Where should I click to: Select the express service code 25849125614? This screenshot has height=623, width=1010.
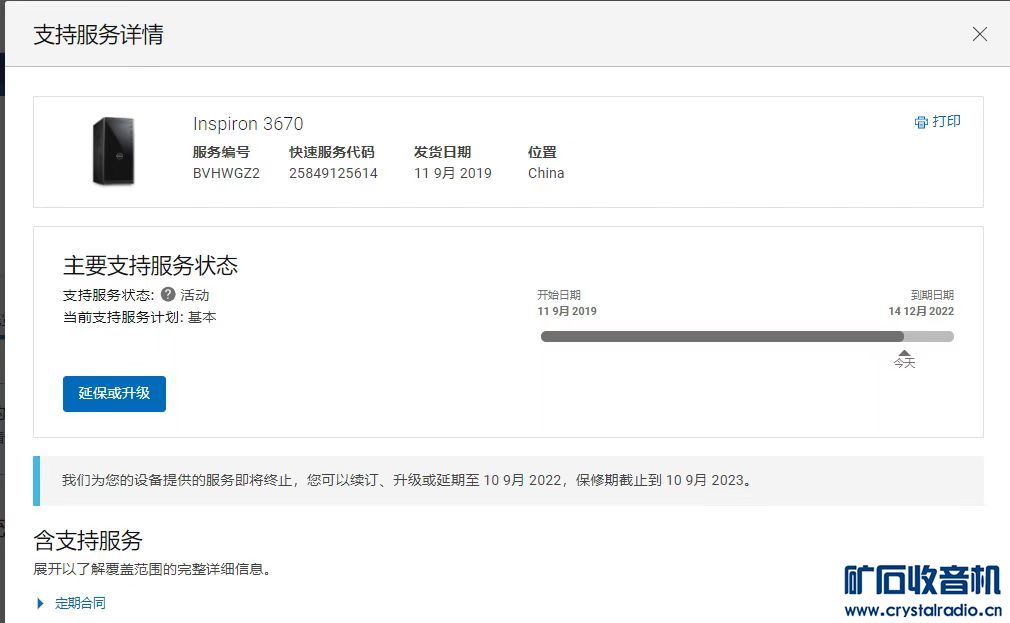click(x=333, y=173)
